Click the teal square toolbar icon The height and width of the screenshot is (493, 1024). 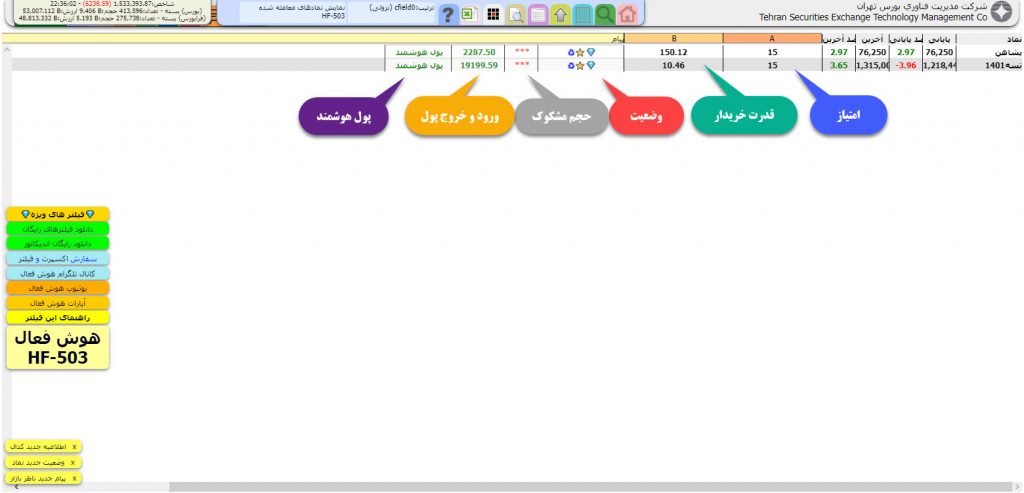(583, 15)
